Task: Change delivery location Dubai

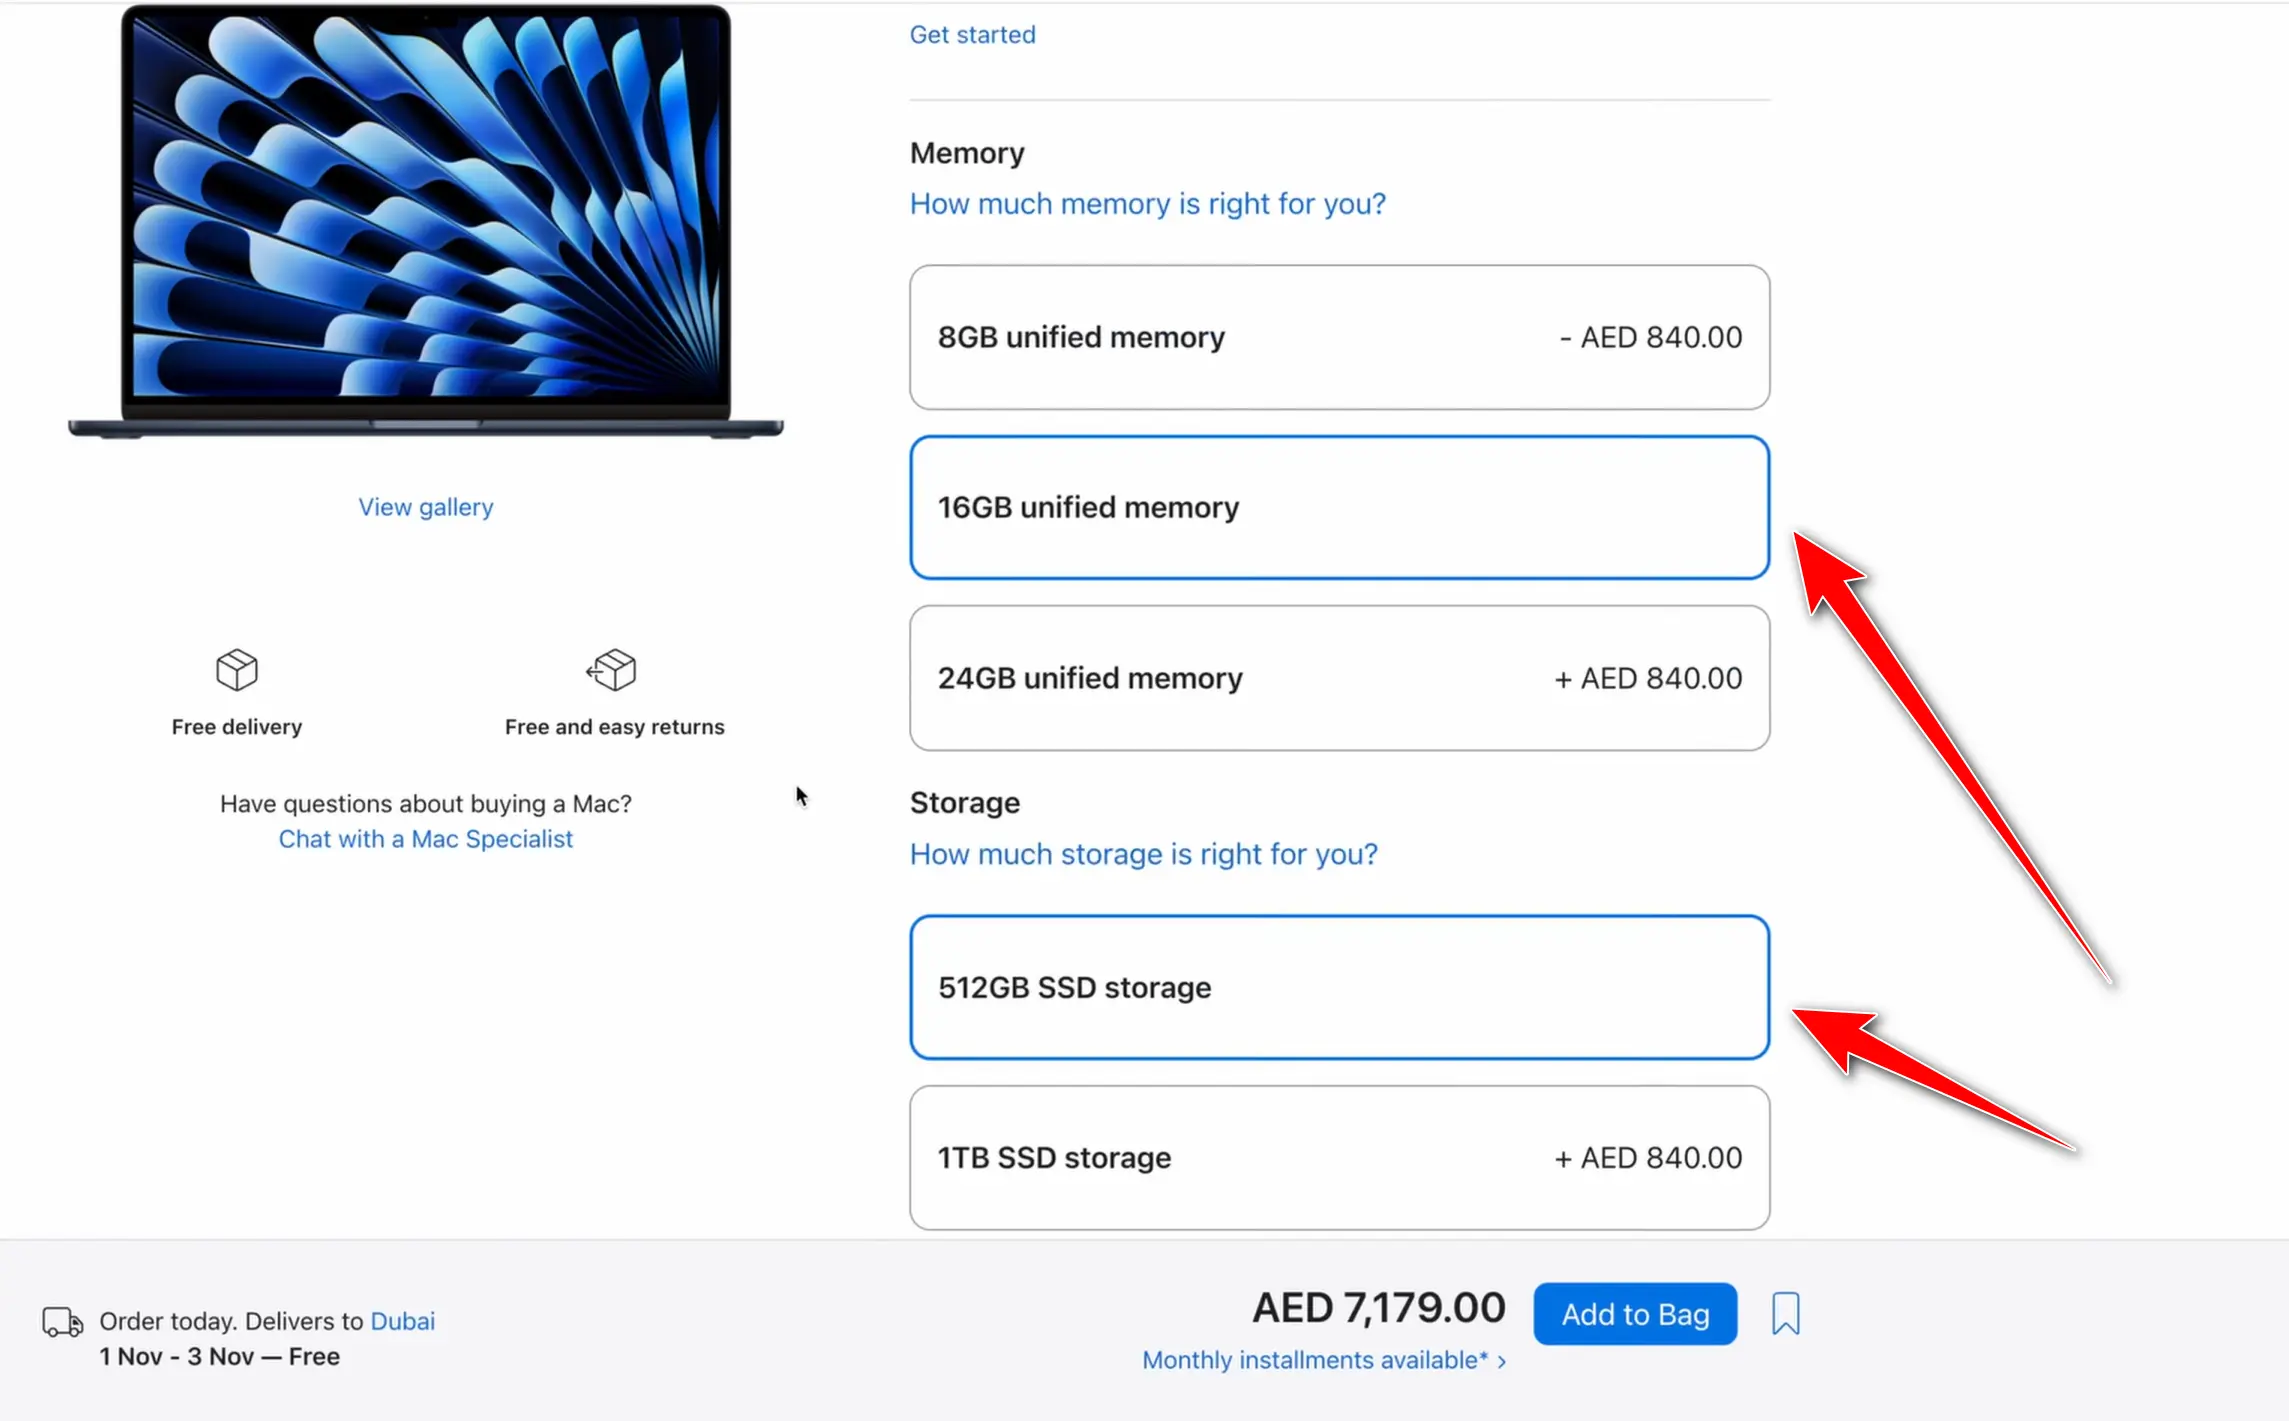Action: click(402, 1321)
